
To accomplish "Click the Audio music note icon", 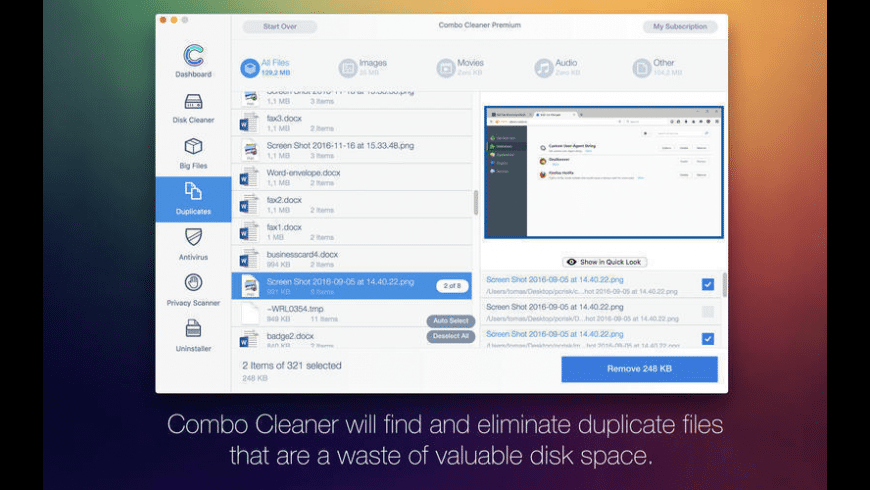I will click(544, 68).
